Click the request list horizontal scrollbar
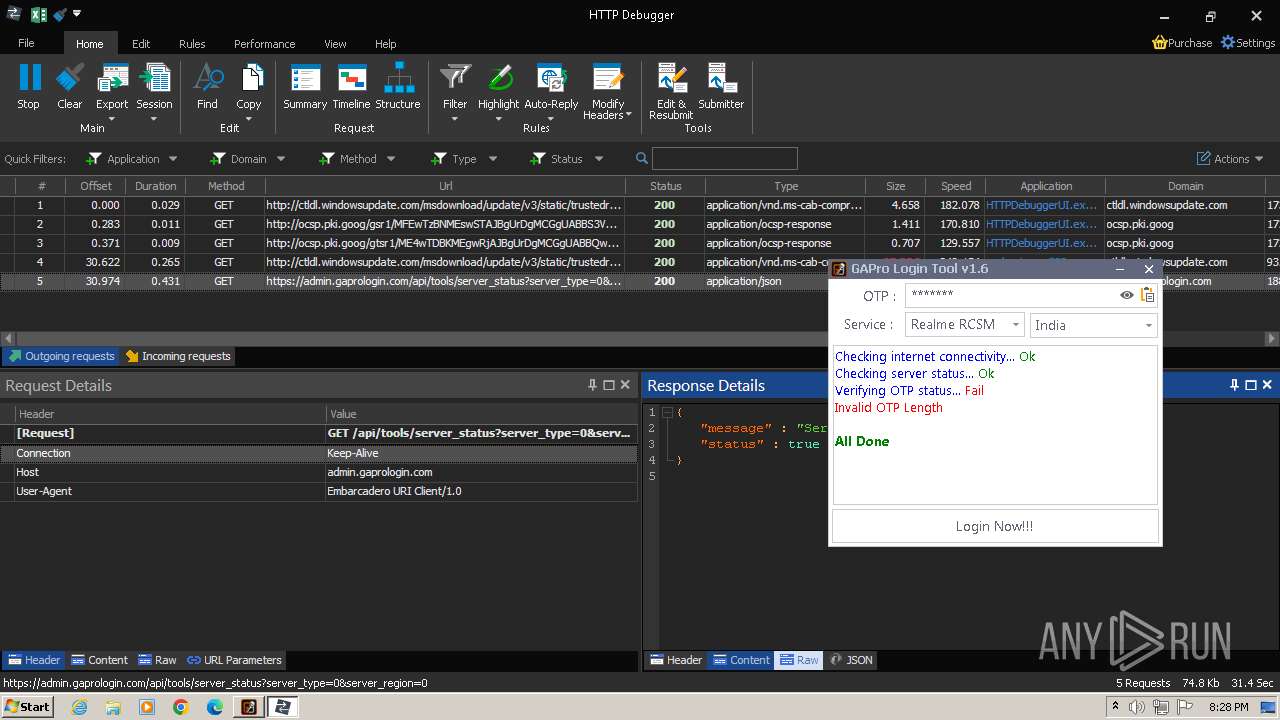 tap(640, 338)
